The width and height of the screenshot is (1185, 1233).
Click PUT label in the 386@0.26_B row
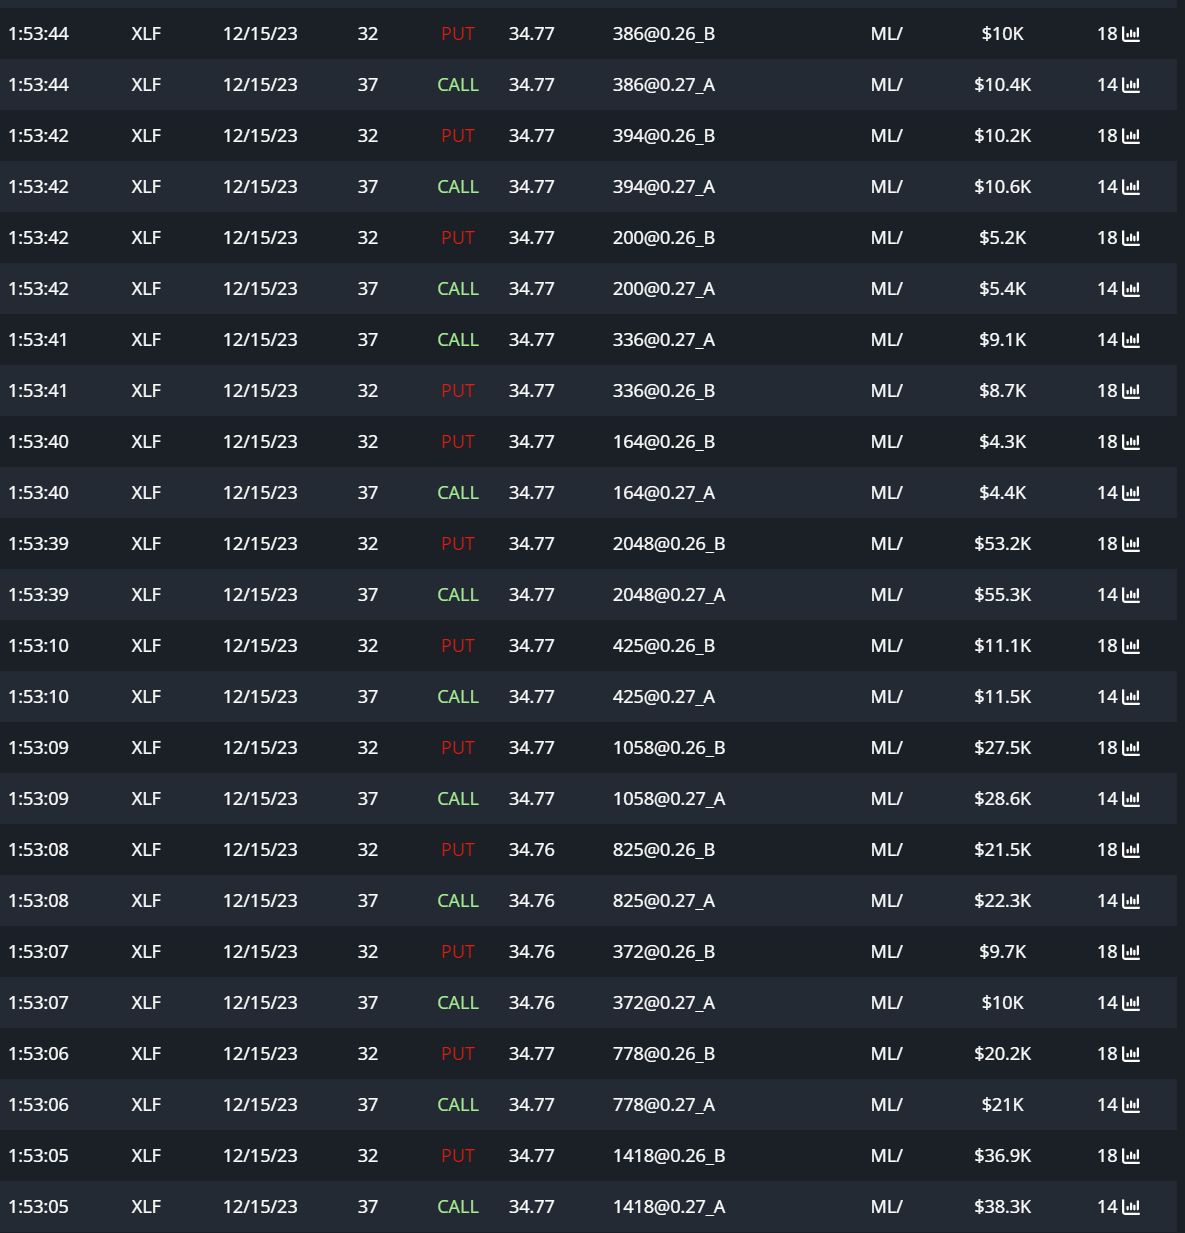[x=458, y=34]
